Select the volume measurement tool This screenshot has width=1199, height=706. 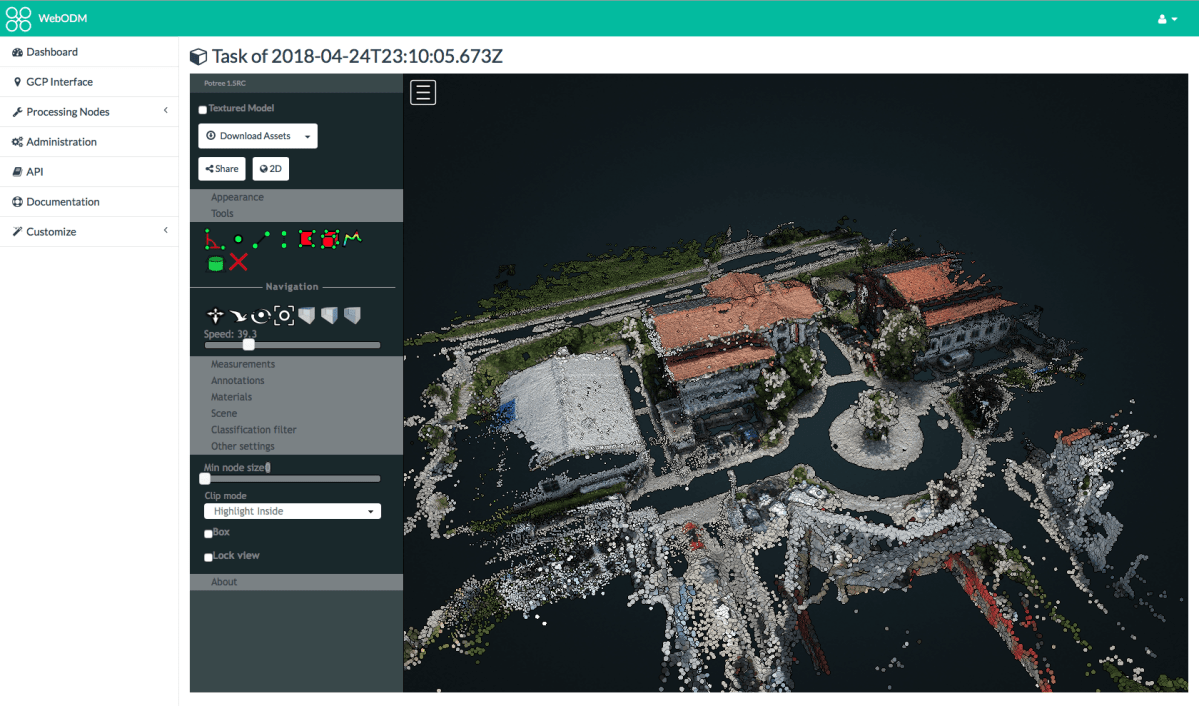[330, 238]
